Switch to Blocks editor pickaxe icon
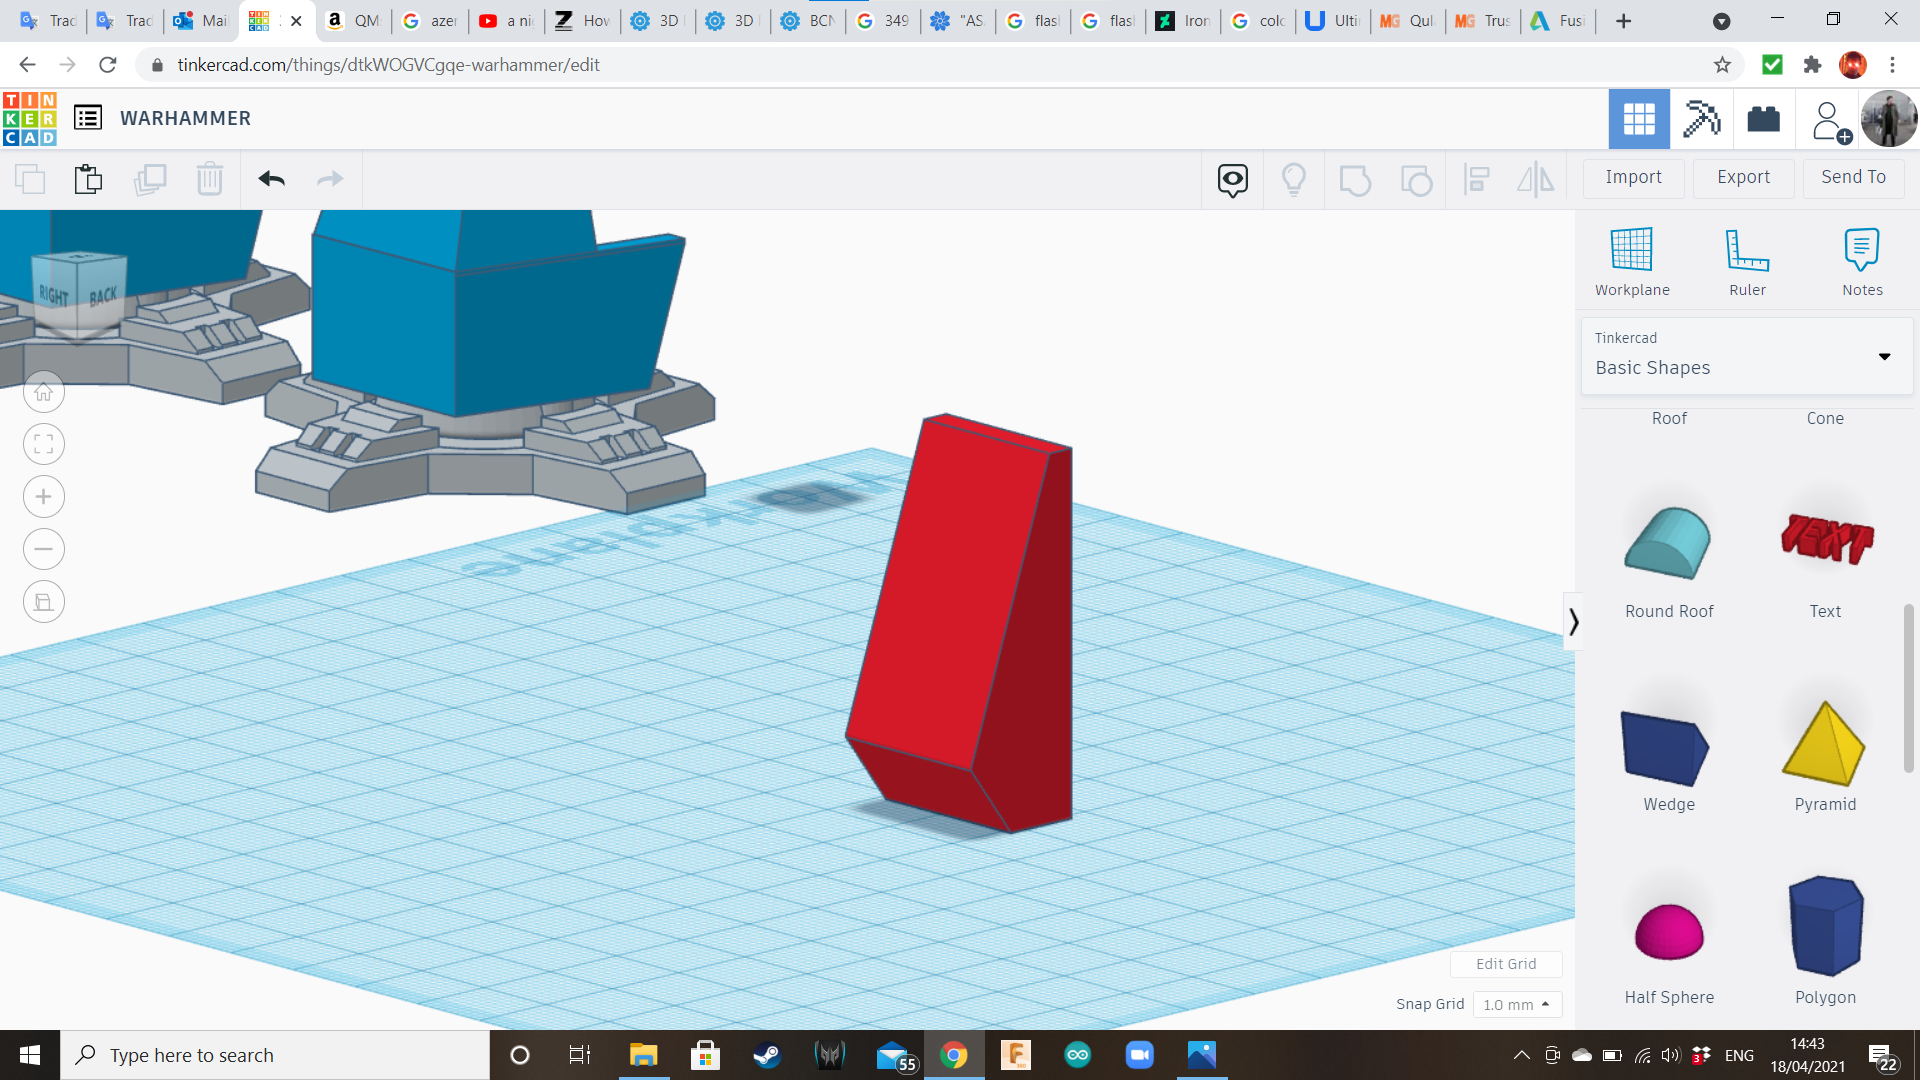The width and height of the screenshot is (1920, 1080). (1701, 119)
